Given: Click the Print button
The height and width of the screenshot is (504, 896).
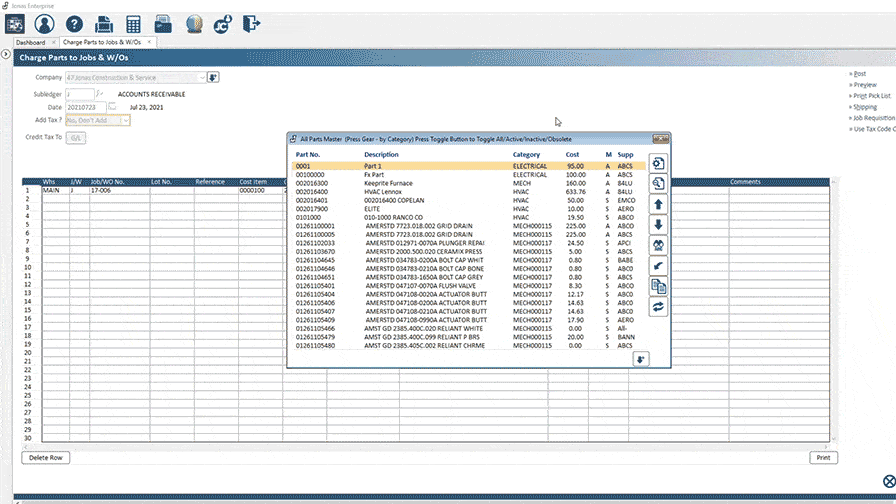Looking at the screenshot, I should [823, 458].
